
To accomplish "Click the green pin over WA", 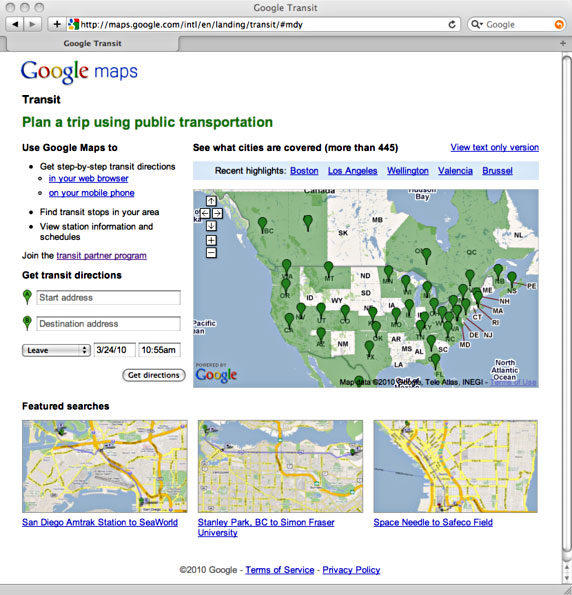I will click(x=287, y=266).
